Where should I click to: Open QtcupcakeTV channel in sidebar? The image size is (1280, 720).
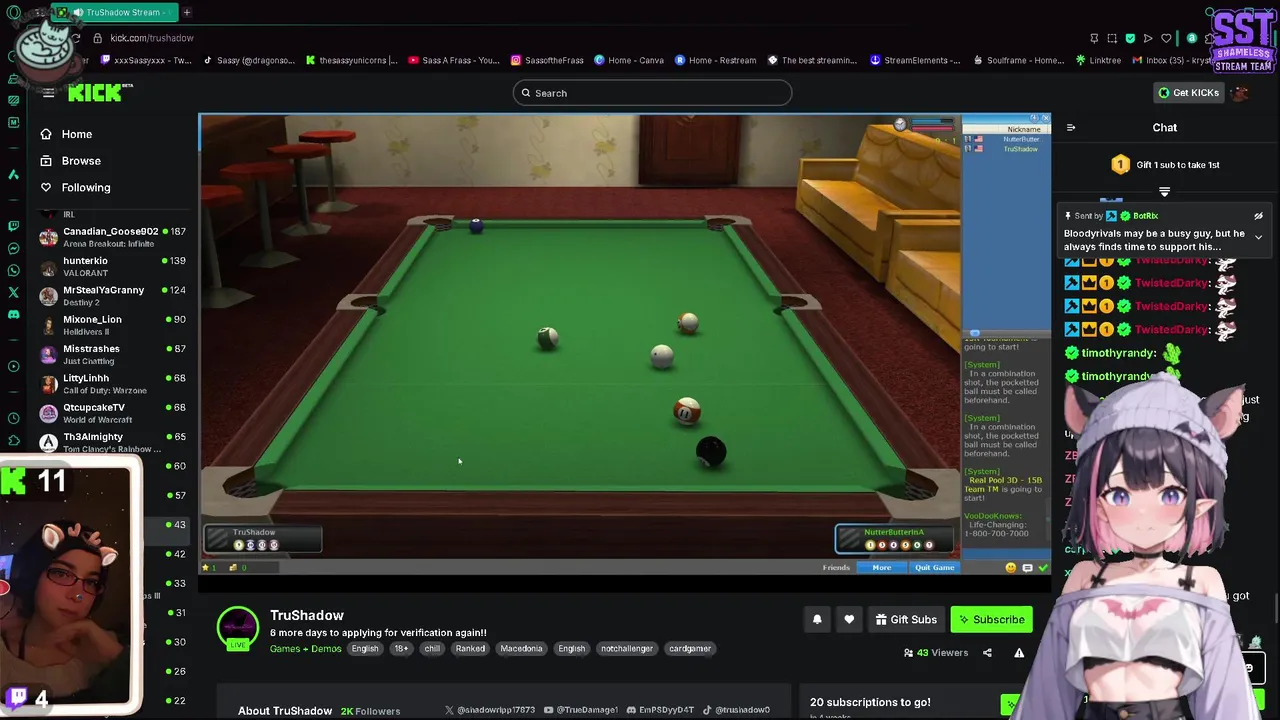112,413
